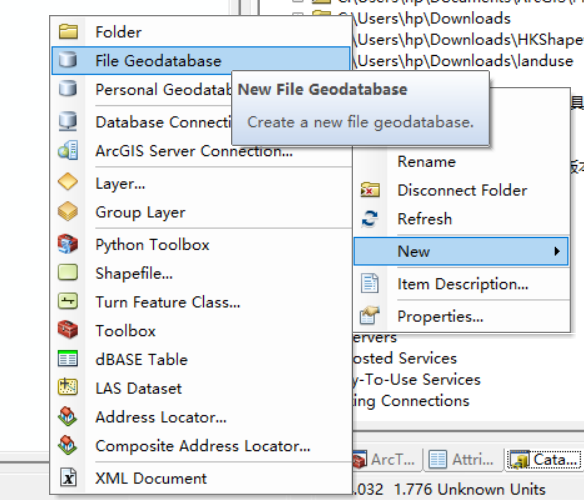Choose Folder from the New submenu
584x500 pixels.
[x=201, y=32]
